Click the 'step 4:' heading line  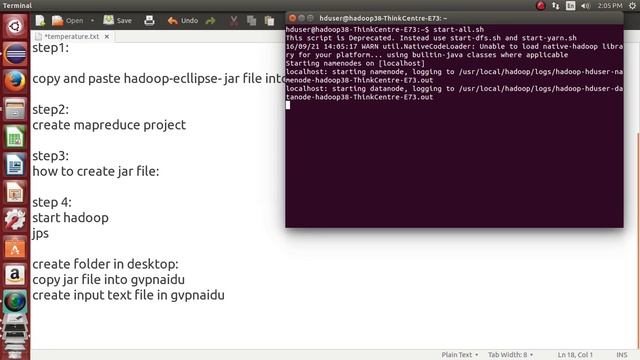pyautogui.click(x=52, y=202)
